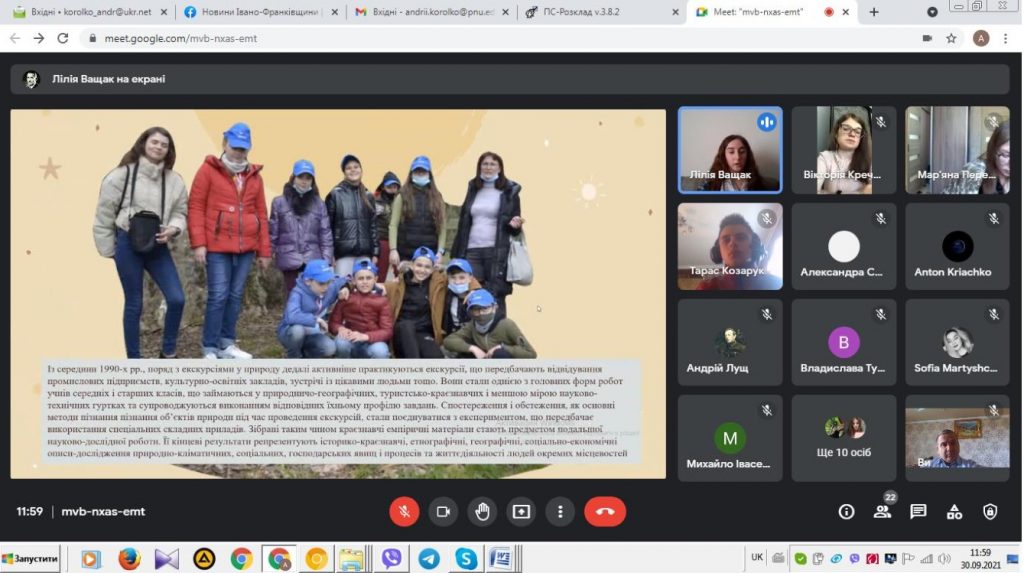Click the camera indicator in address bar
Viewport: 1024px width, 573px height.
coord(926,38)
